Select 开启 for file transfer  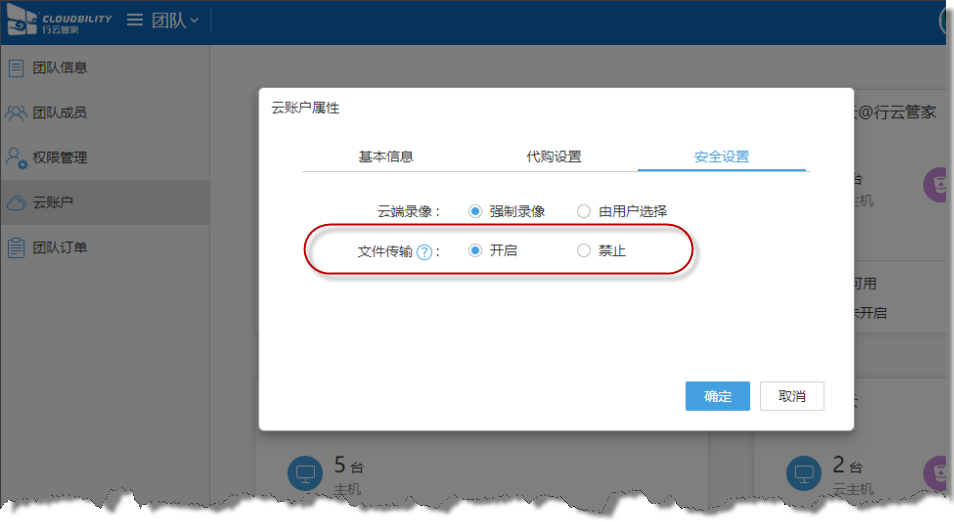475,251
